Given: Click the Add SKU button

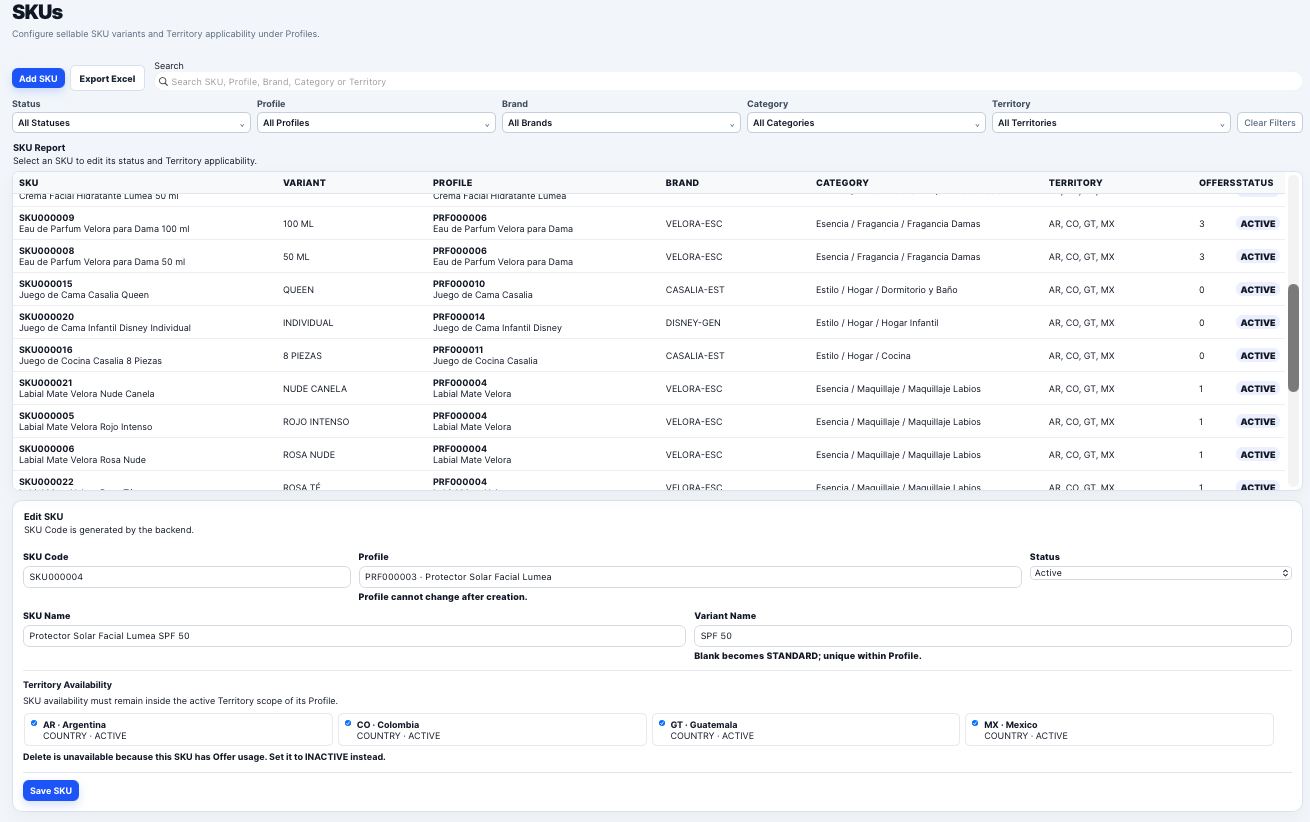Looking at the screenshot, I should 38,78.
